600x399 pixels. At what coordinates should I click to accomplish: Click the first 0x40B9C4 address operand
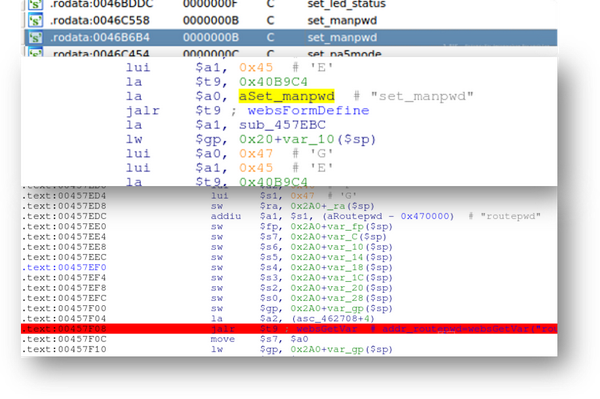tap(273, 82)
